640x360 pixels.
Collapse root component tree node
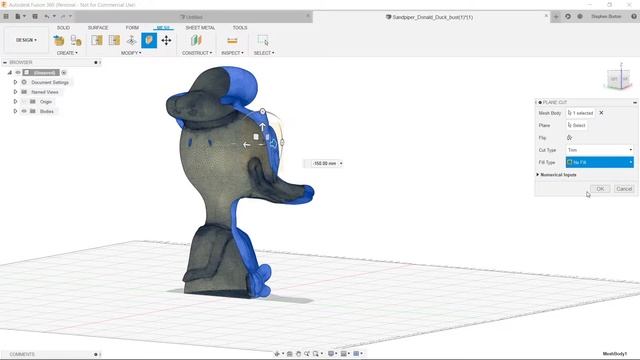click(x=10, y=73)
